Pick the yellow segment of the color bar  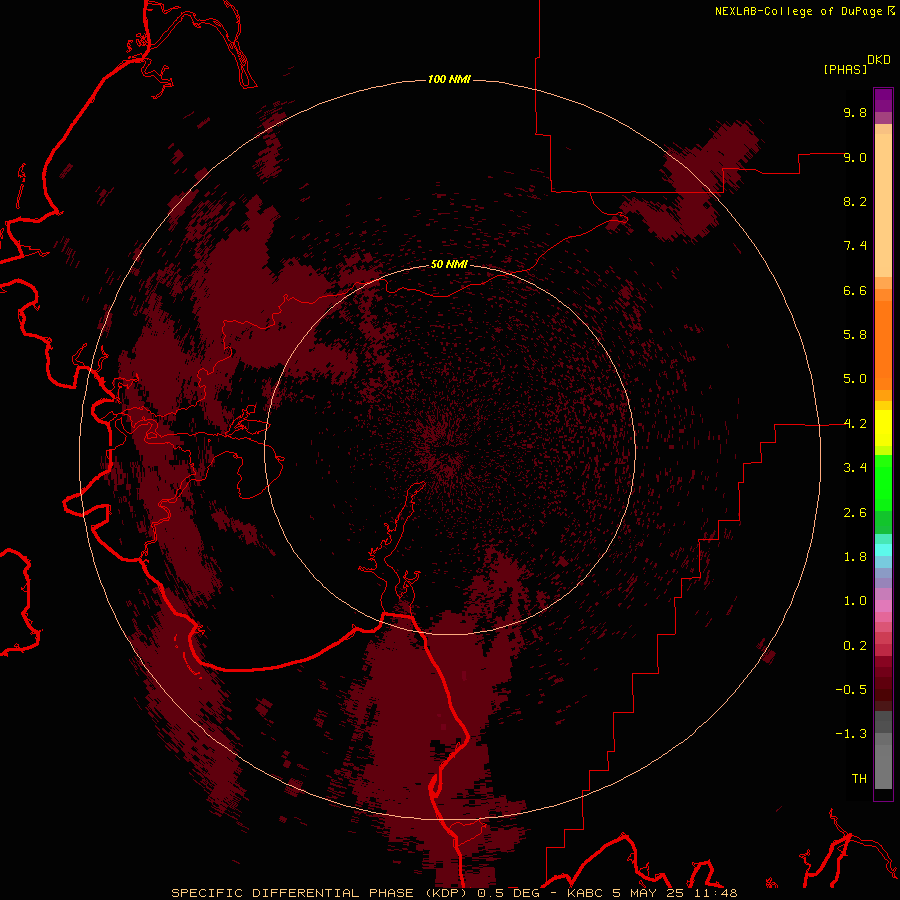[883, 428]
